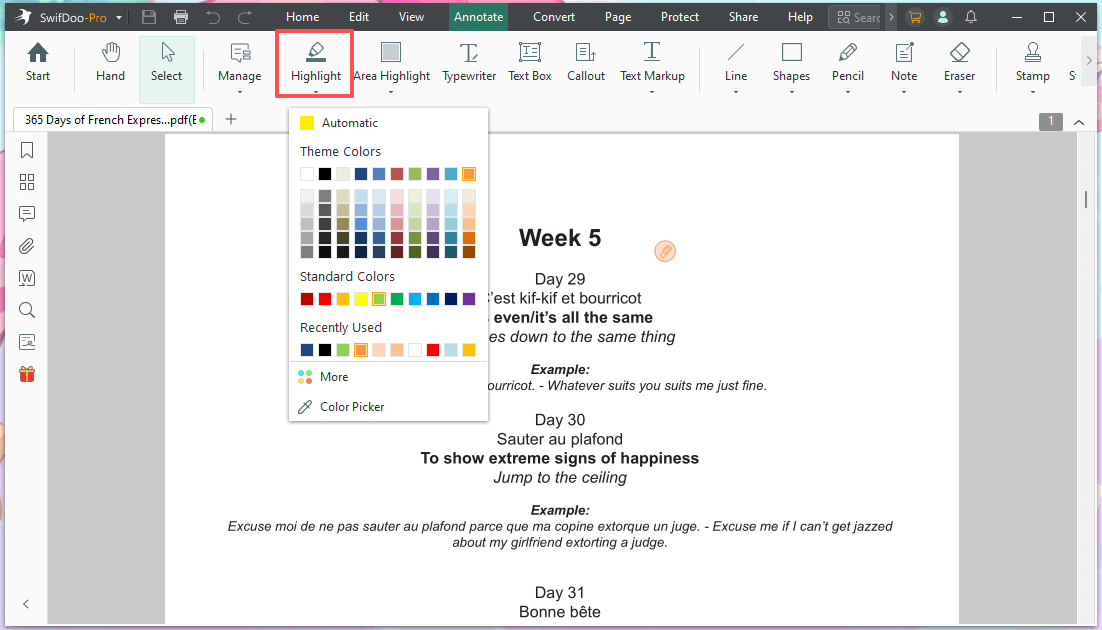Activate the Pencil drawing tool
The image size is (1102, 630).
[847, 63]
